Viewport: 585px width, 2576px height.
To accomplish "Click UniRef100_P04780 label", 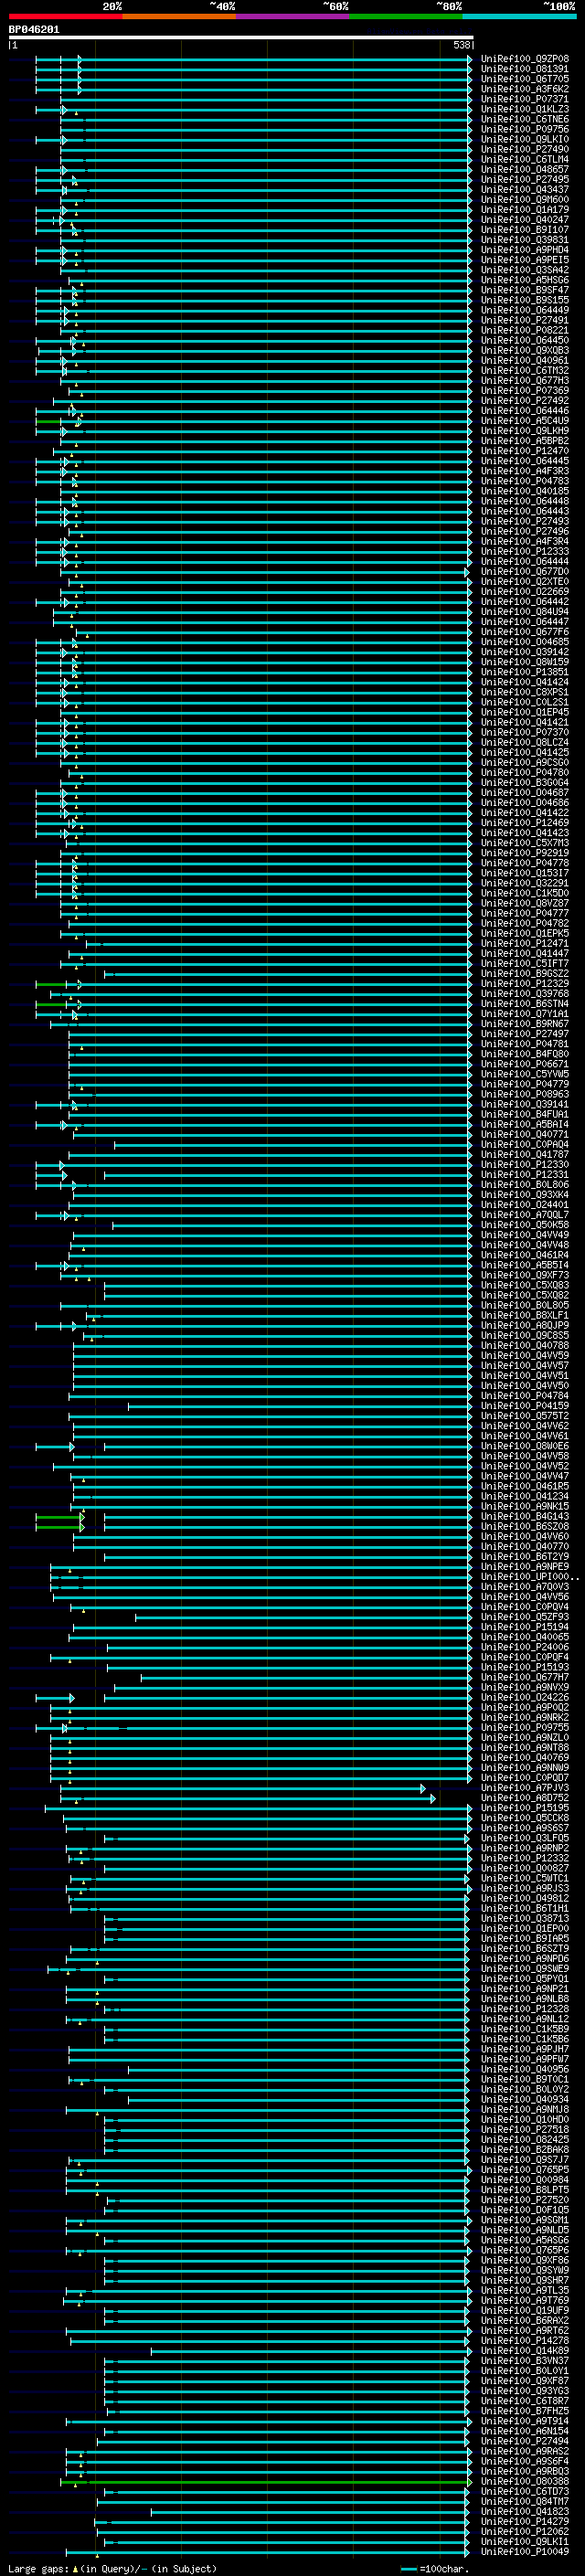I will coord(524,773).
